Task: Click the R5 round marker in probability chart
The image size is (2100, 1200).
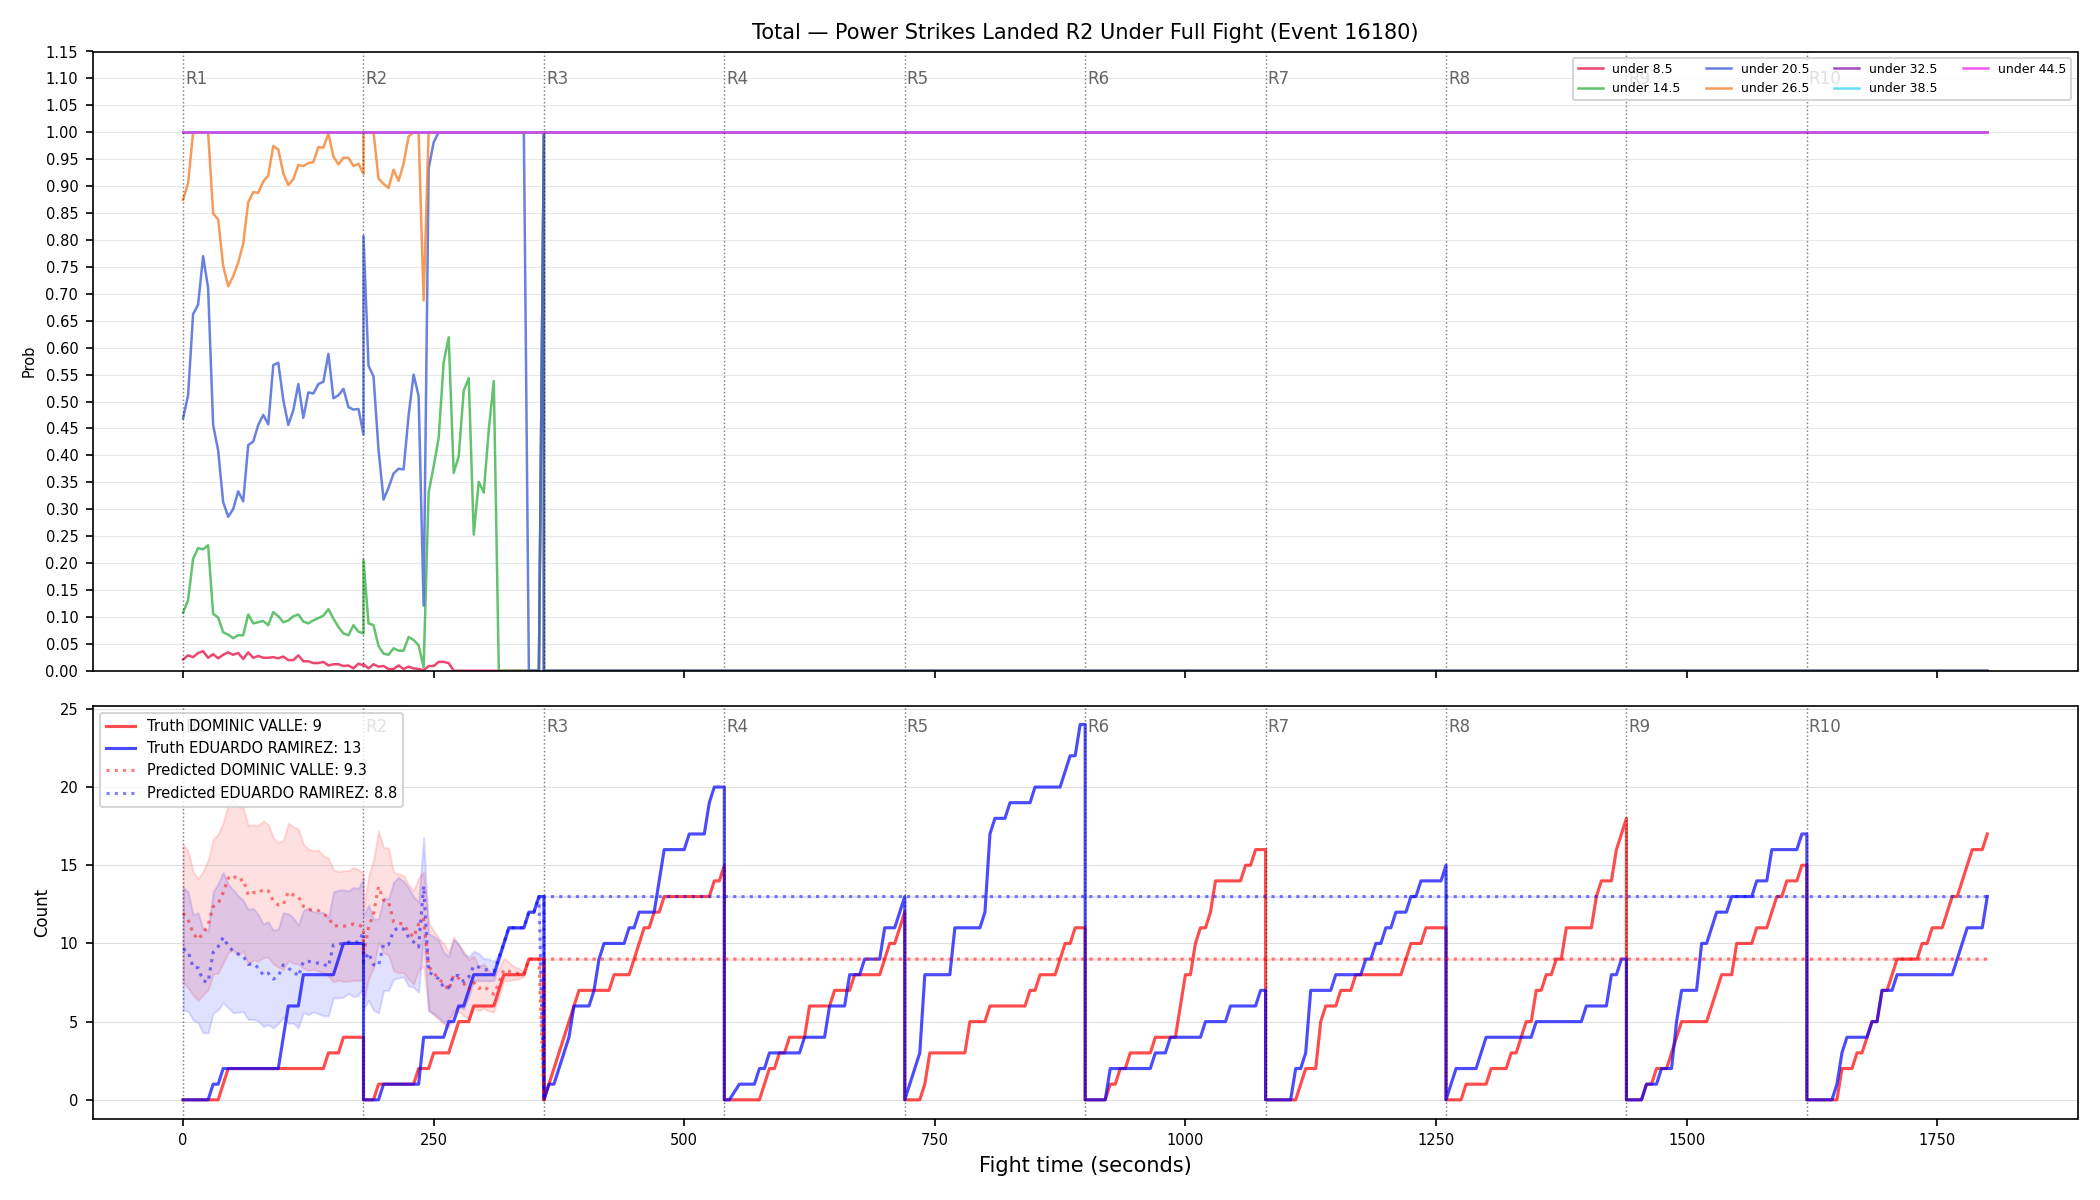Action: (x=917, y=78)
